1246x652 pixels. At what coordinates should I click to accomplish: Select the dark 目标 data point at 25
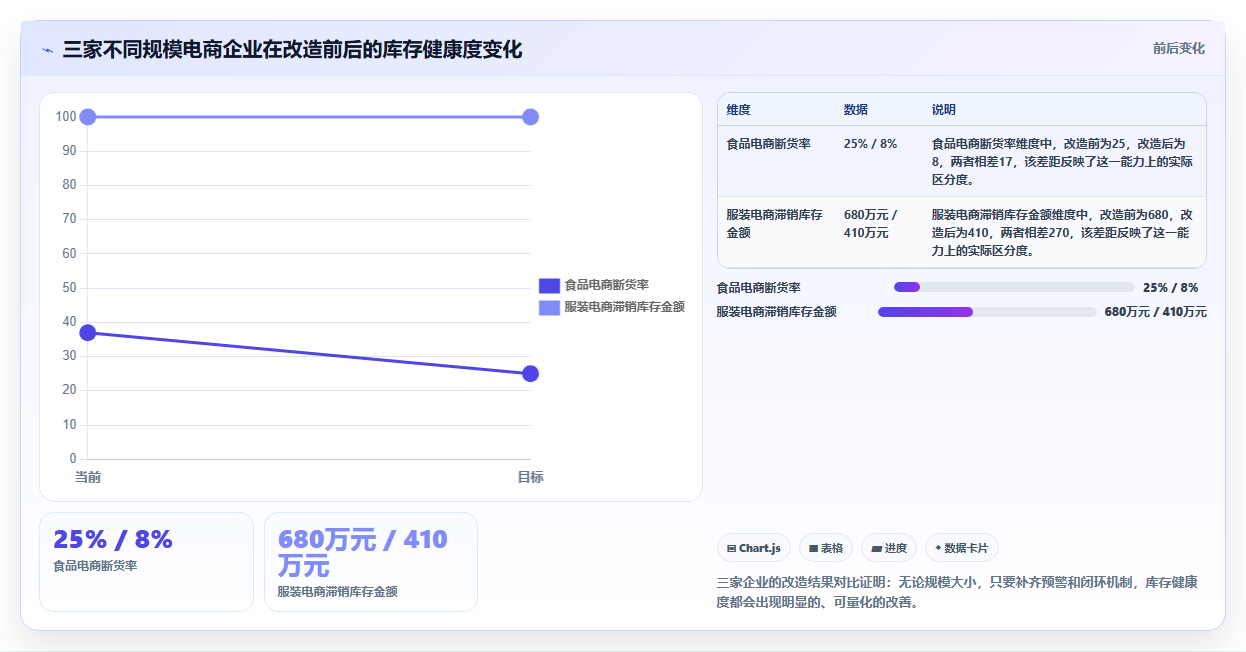coord(530,374)
